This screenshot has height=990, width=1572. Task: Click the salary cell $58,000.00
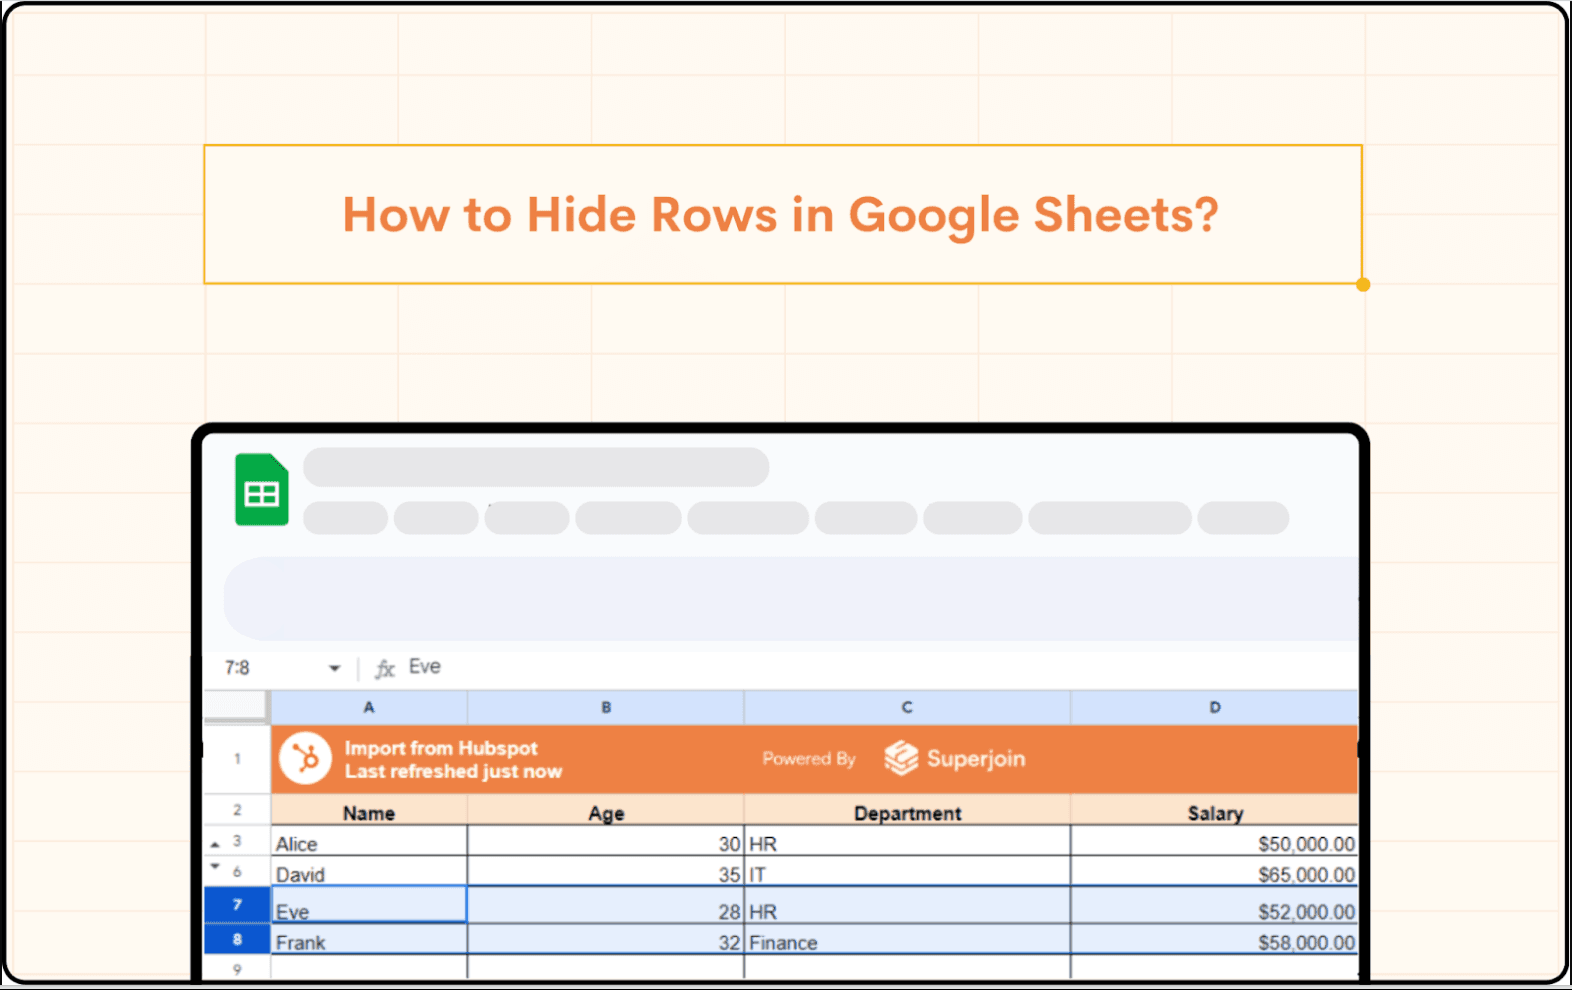[x=1214, y=940]
